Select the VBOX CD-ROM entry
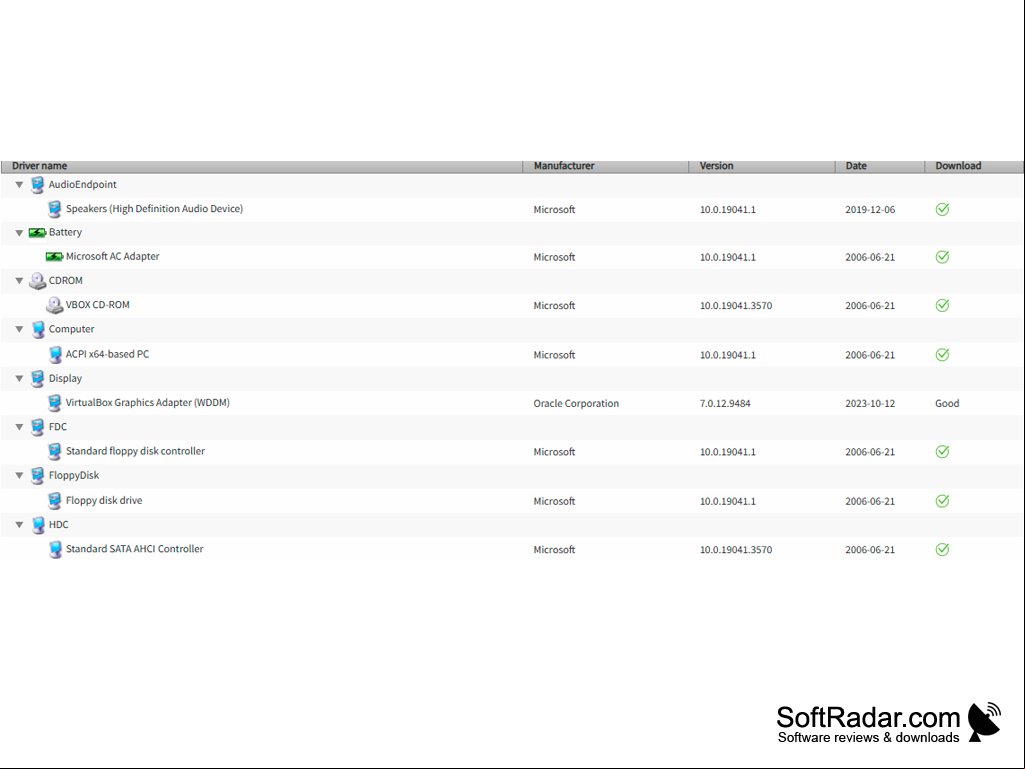This screenshot has width=1025, height=769. coord(97,305)
